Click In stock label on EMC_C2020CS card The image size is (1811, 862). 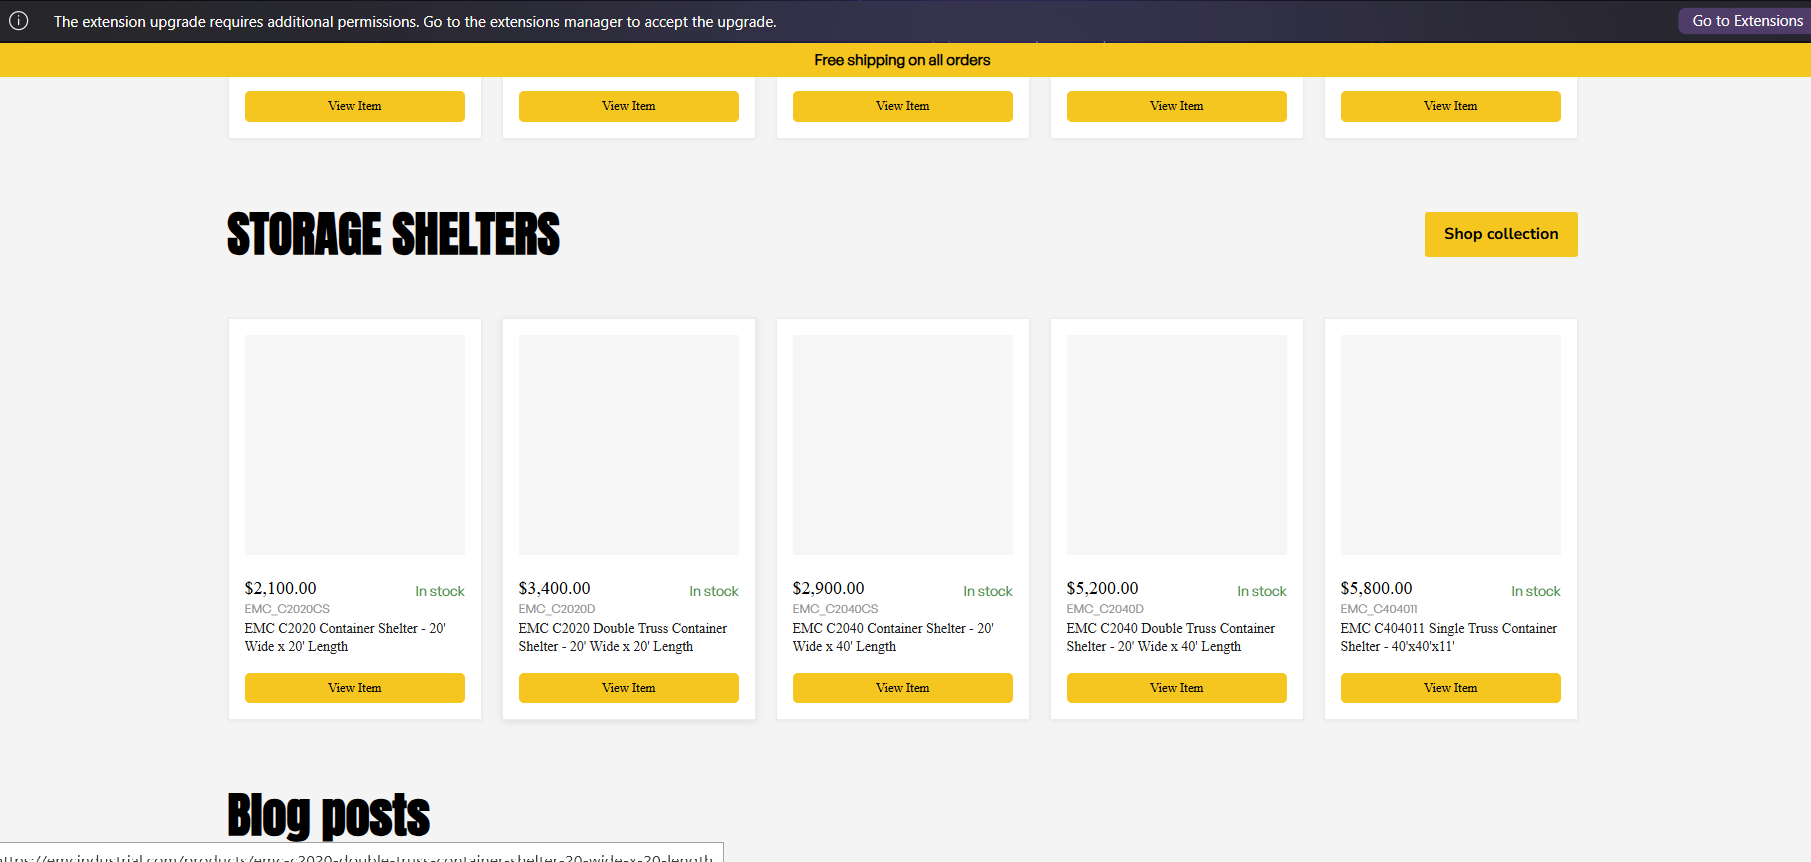point(440,592)
